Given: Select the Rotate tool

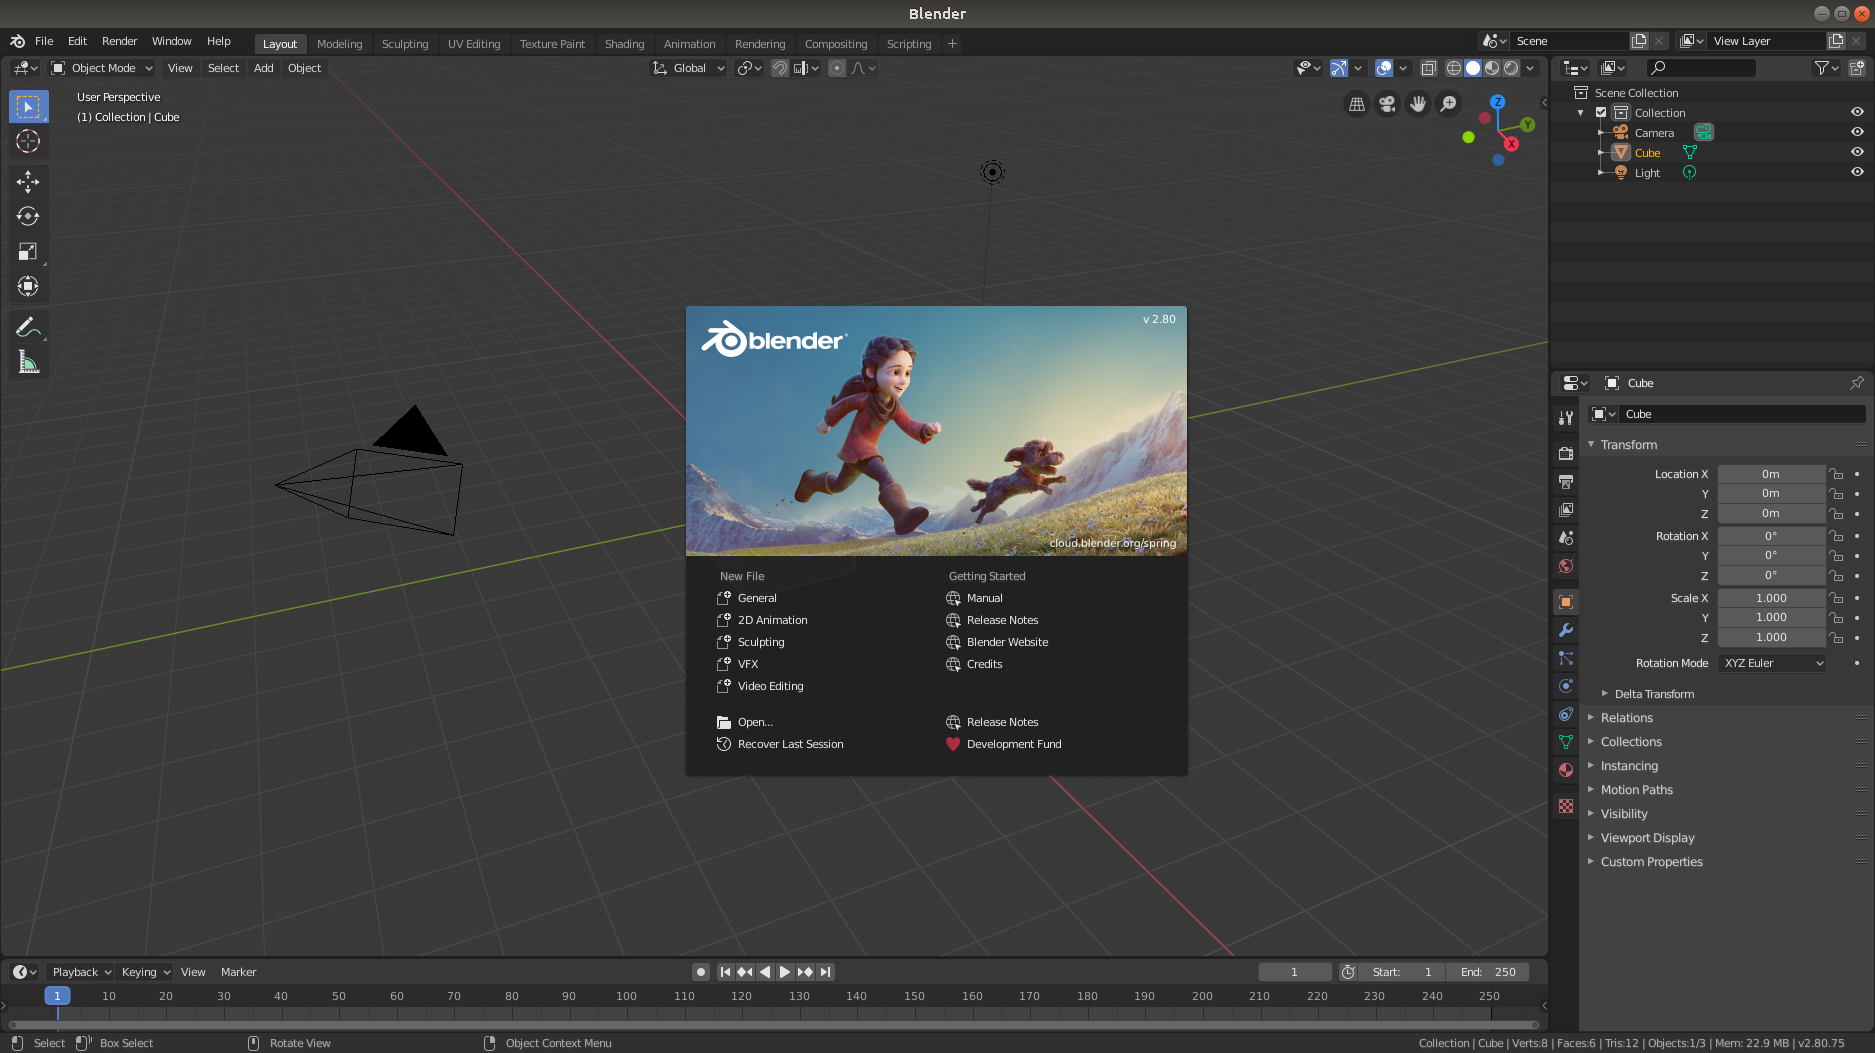Looking at the screenshot, I should click(28, 216).
